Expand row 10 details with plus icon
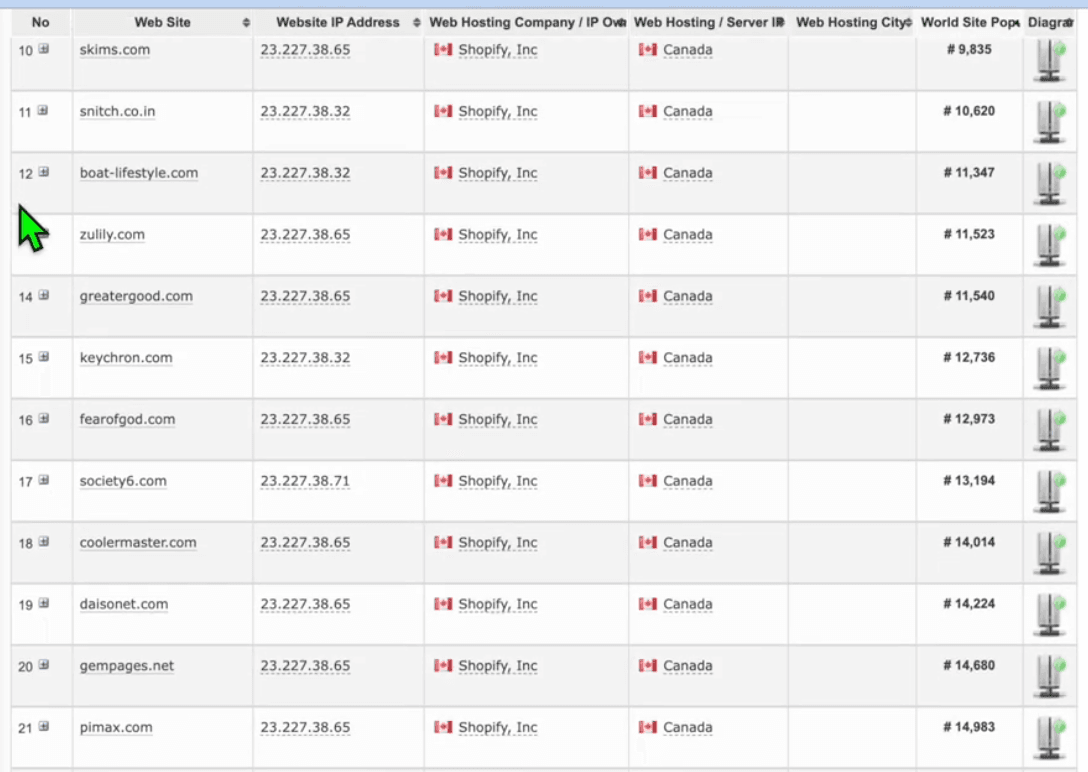1088x772 pixels. point(43,49)
